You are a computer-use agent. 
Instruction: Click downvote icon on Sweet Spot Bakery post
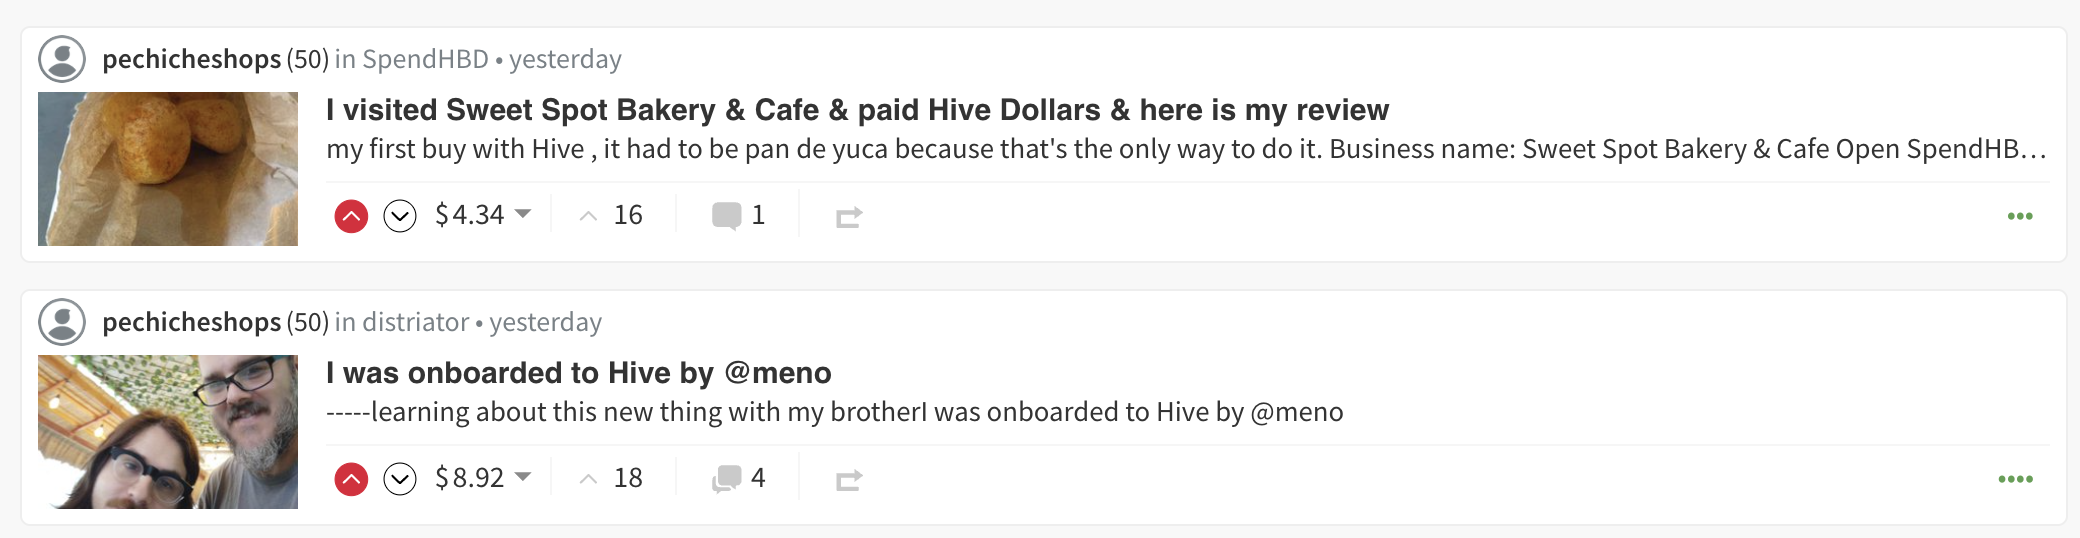400,216
